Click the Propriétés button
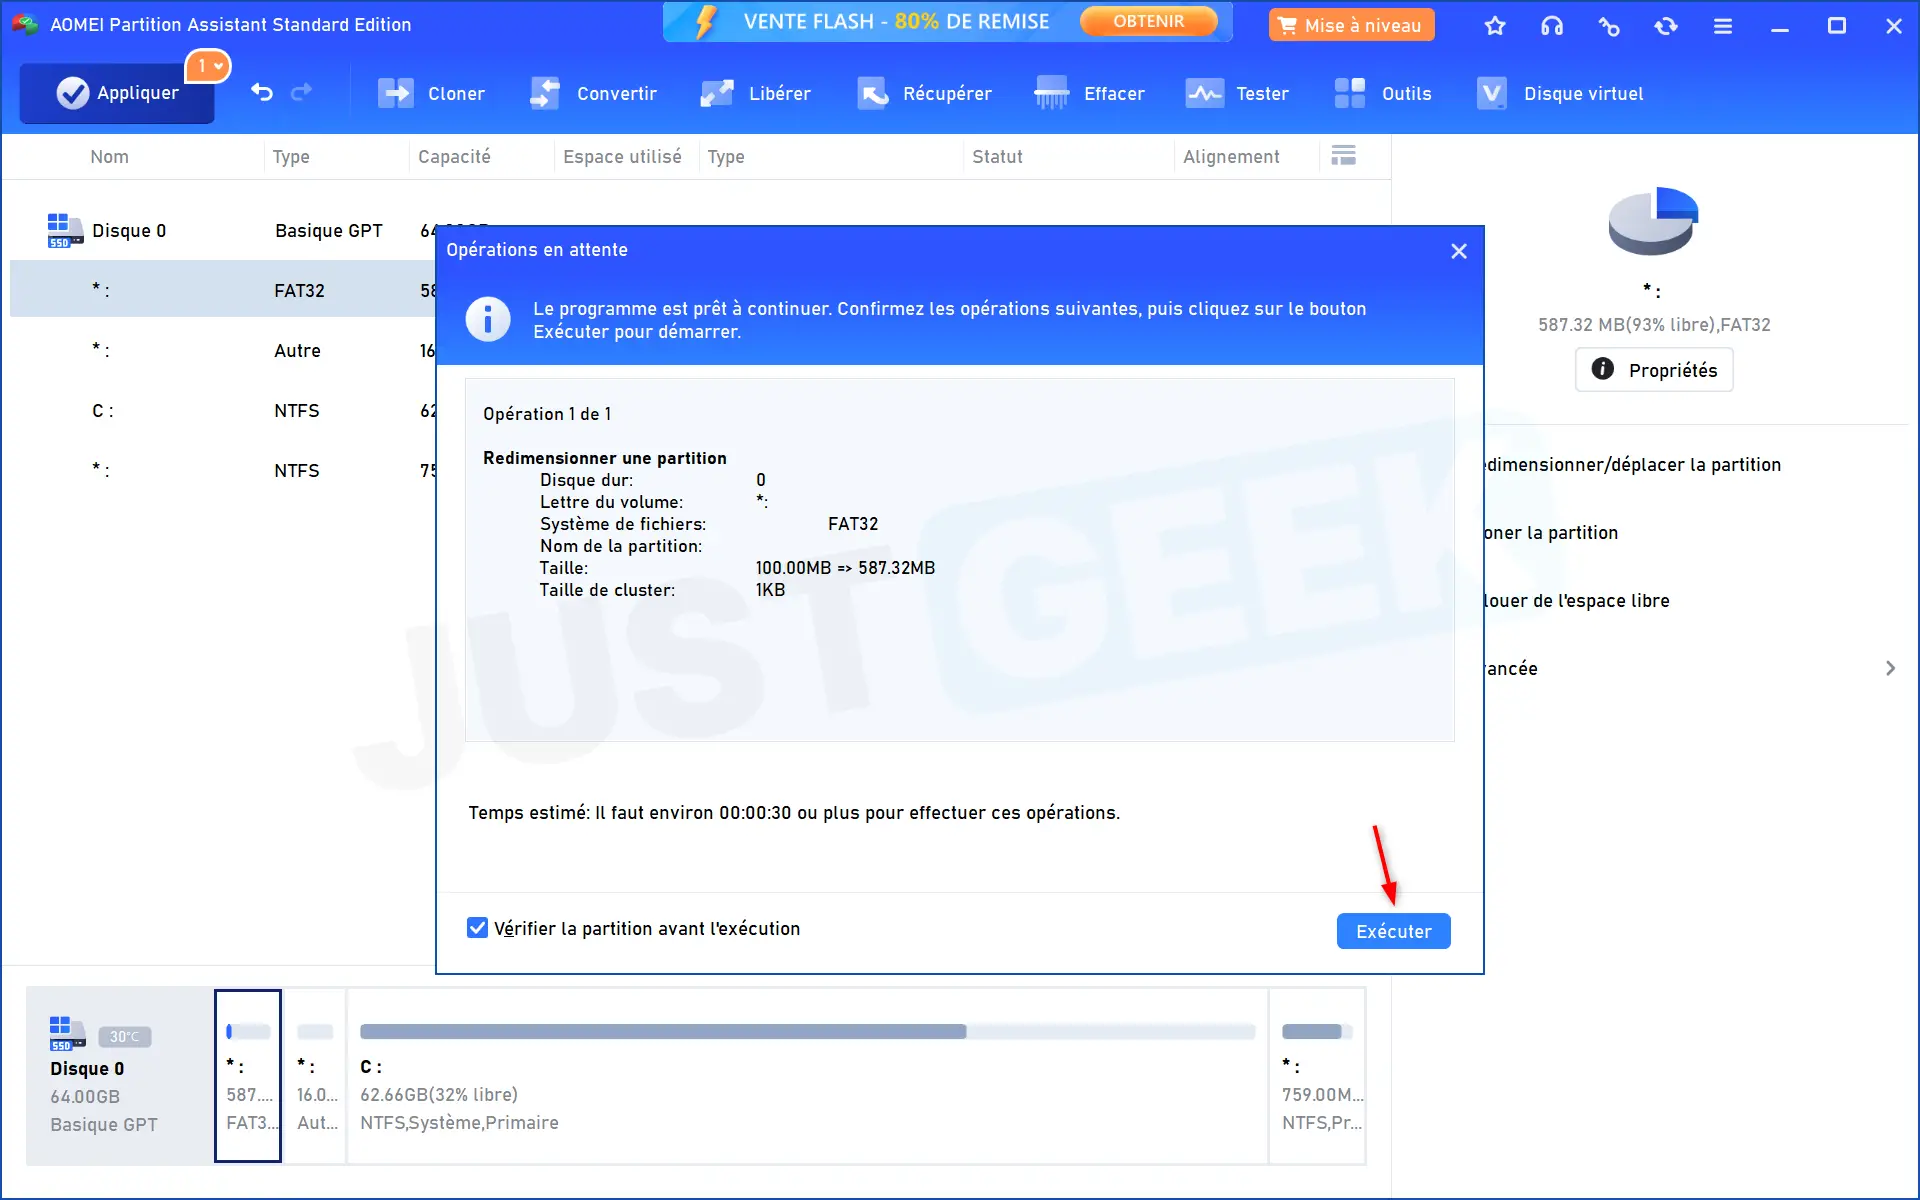Screen dimensions: 1920x1200 1654,370
